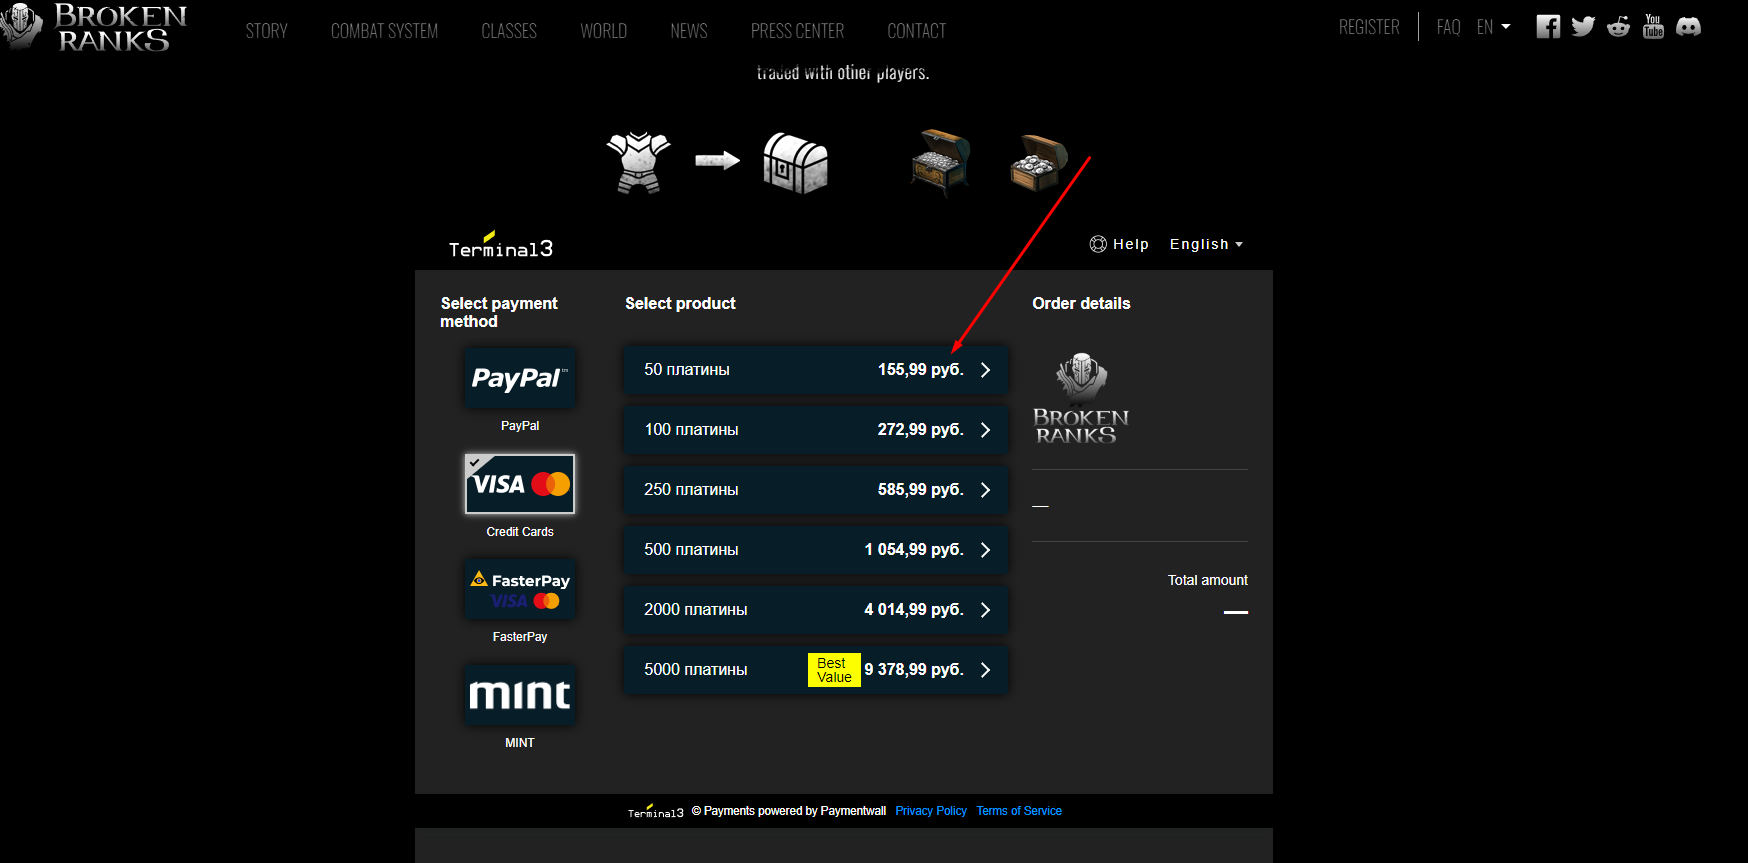Choose the 250 платины product
The image size is (1748, 863).
pyautogui.click(x=815, y=490)
